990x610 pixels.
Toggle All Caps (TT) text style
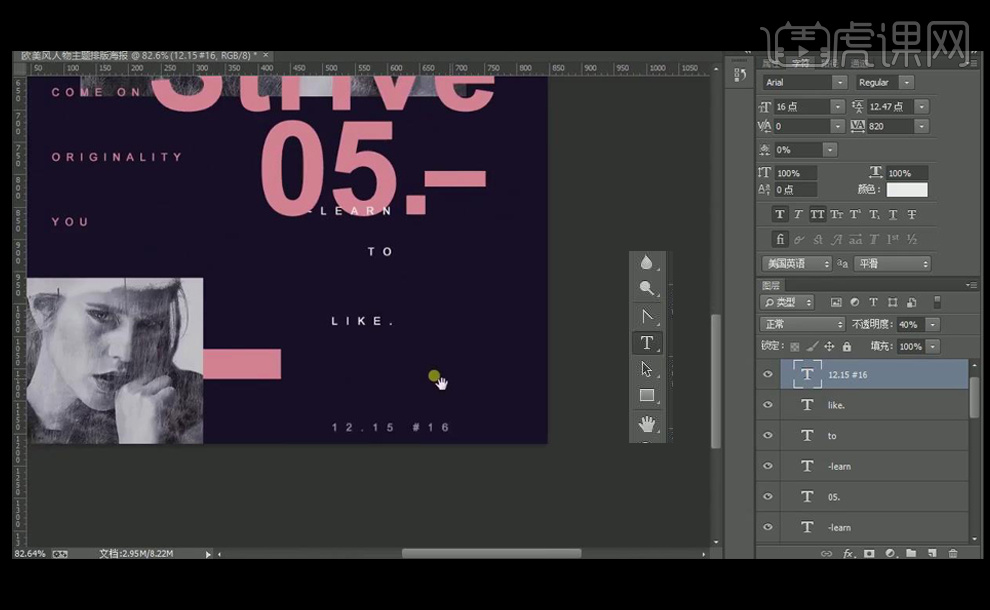click(x=818, y=215)
